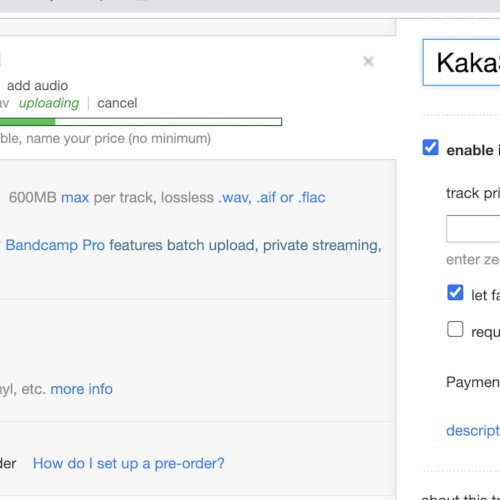Viewport: 500px width, 500px height.
Task: Focus the track title field starting with Kaka
Action: (461, 62)
